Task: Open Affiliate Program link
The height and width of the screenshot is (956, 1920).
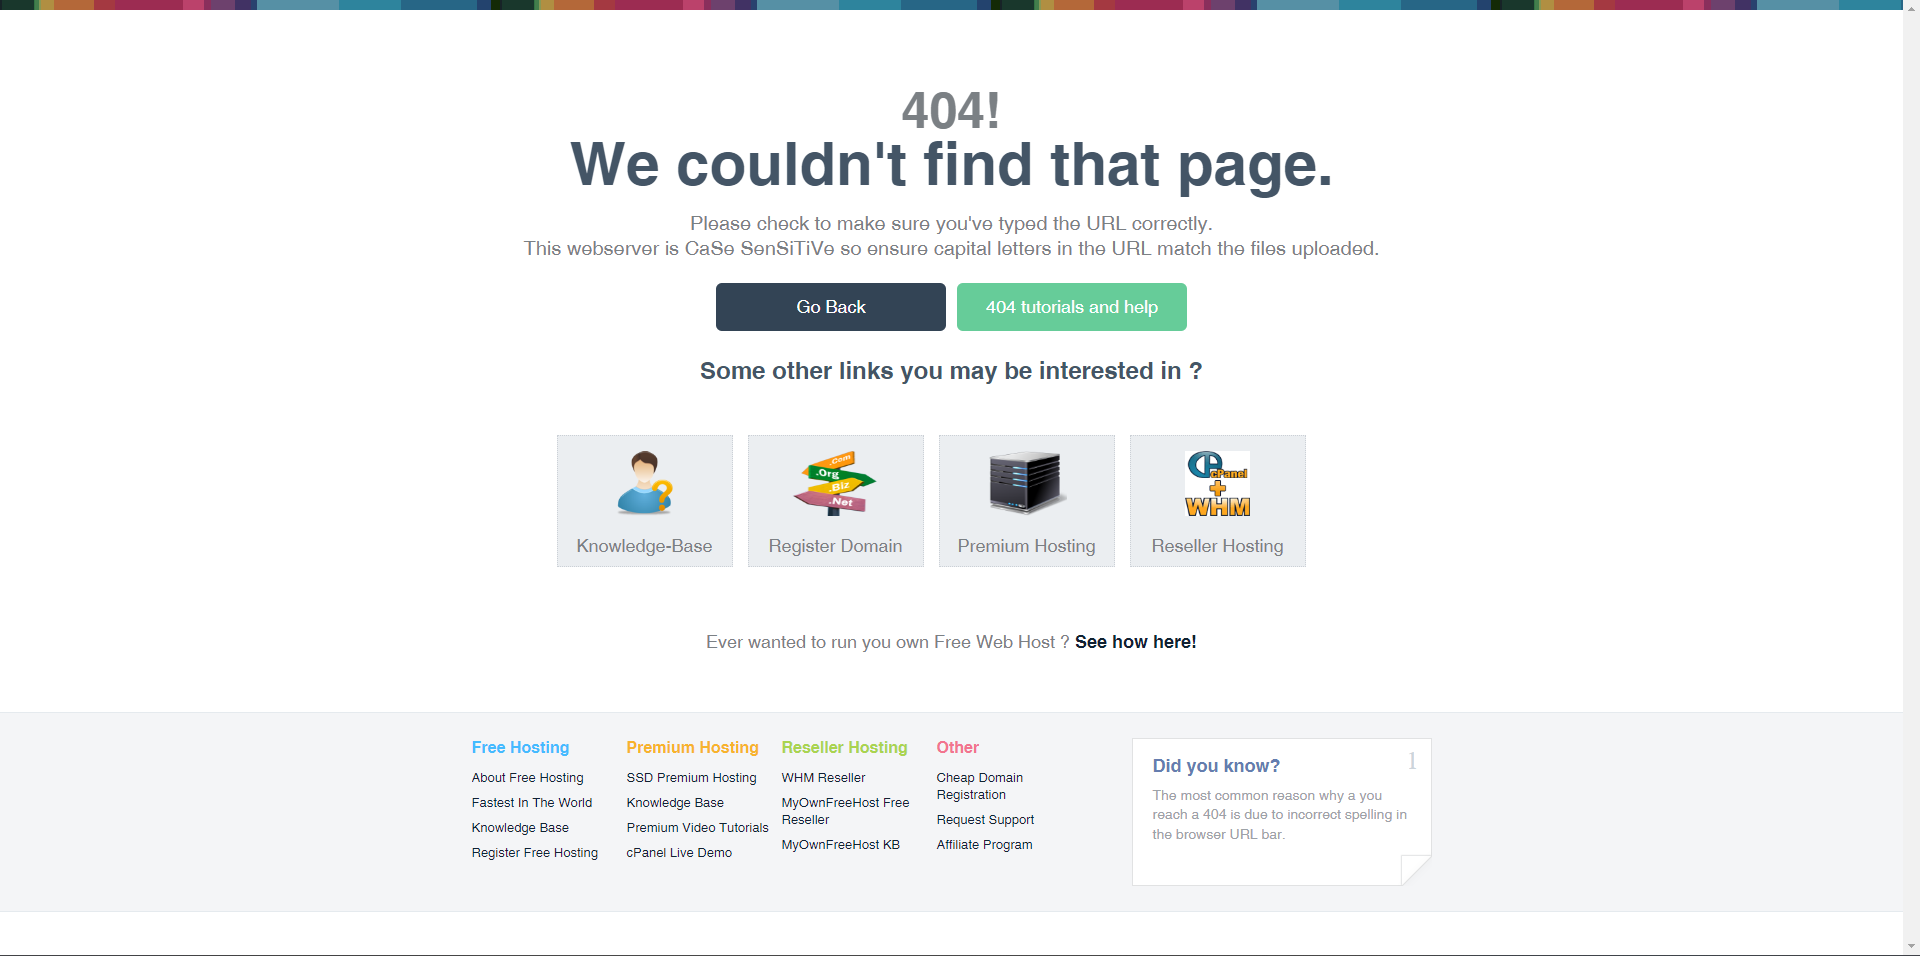Action: click(985, 845)
